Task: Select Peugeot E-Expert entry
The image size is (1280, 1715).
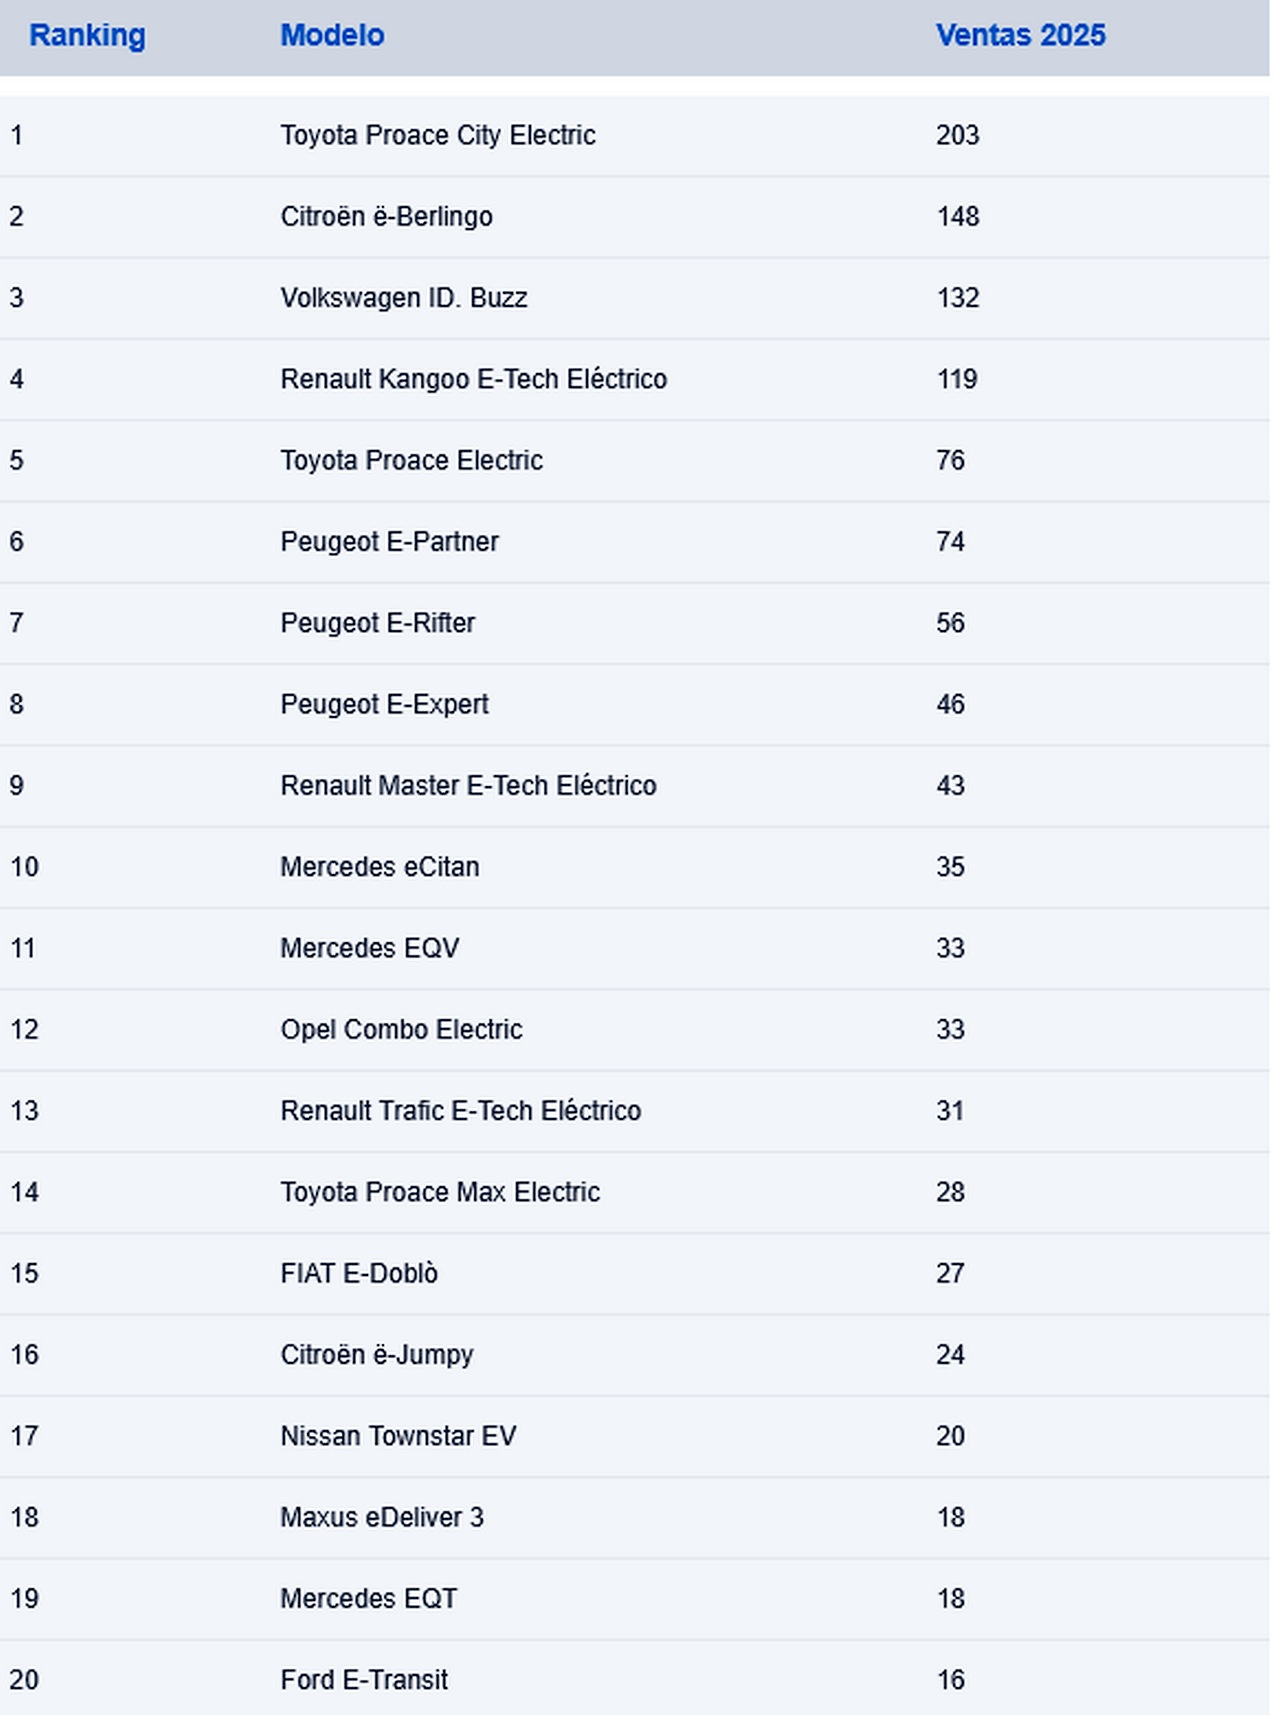Action: click(x=384, y=704)
